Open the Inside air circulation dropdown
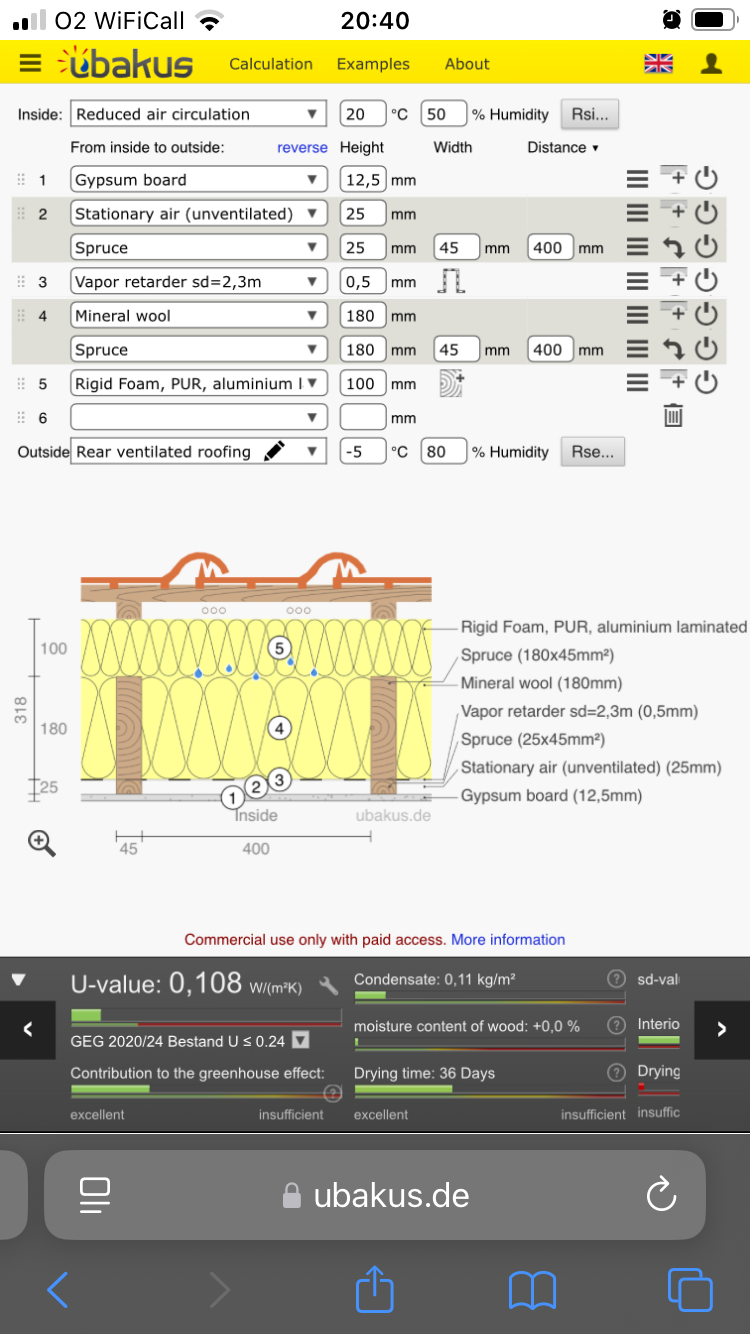The image size is (750, 1334). (x=198, y=114)
